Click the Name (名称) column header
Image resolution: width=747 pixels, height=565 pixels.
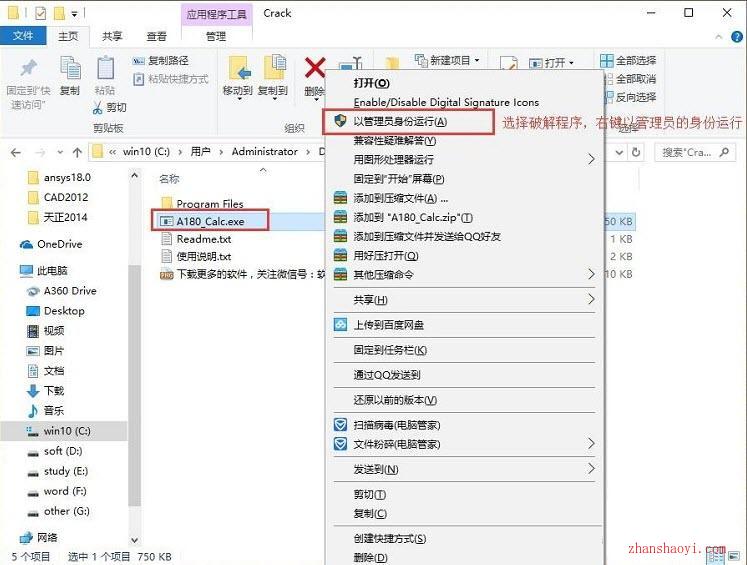pos(169,179)
